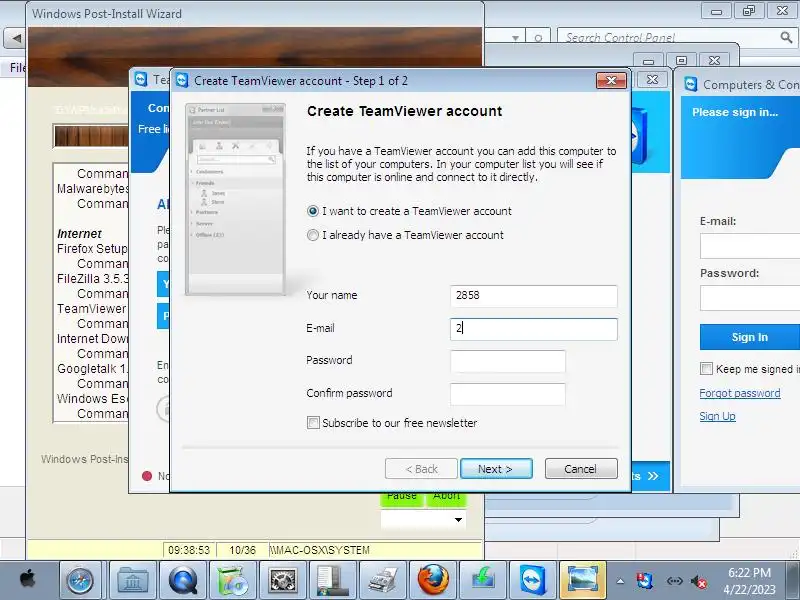Image resolution: width=800 pixels, height=600 pixels.
Task: Click TeamViewer icon in Create account title bar
Action: (x=182, y=80)
